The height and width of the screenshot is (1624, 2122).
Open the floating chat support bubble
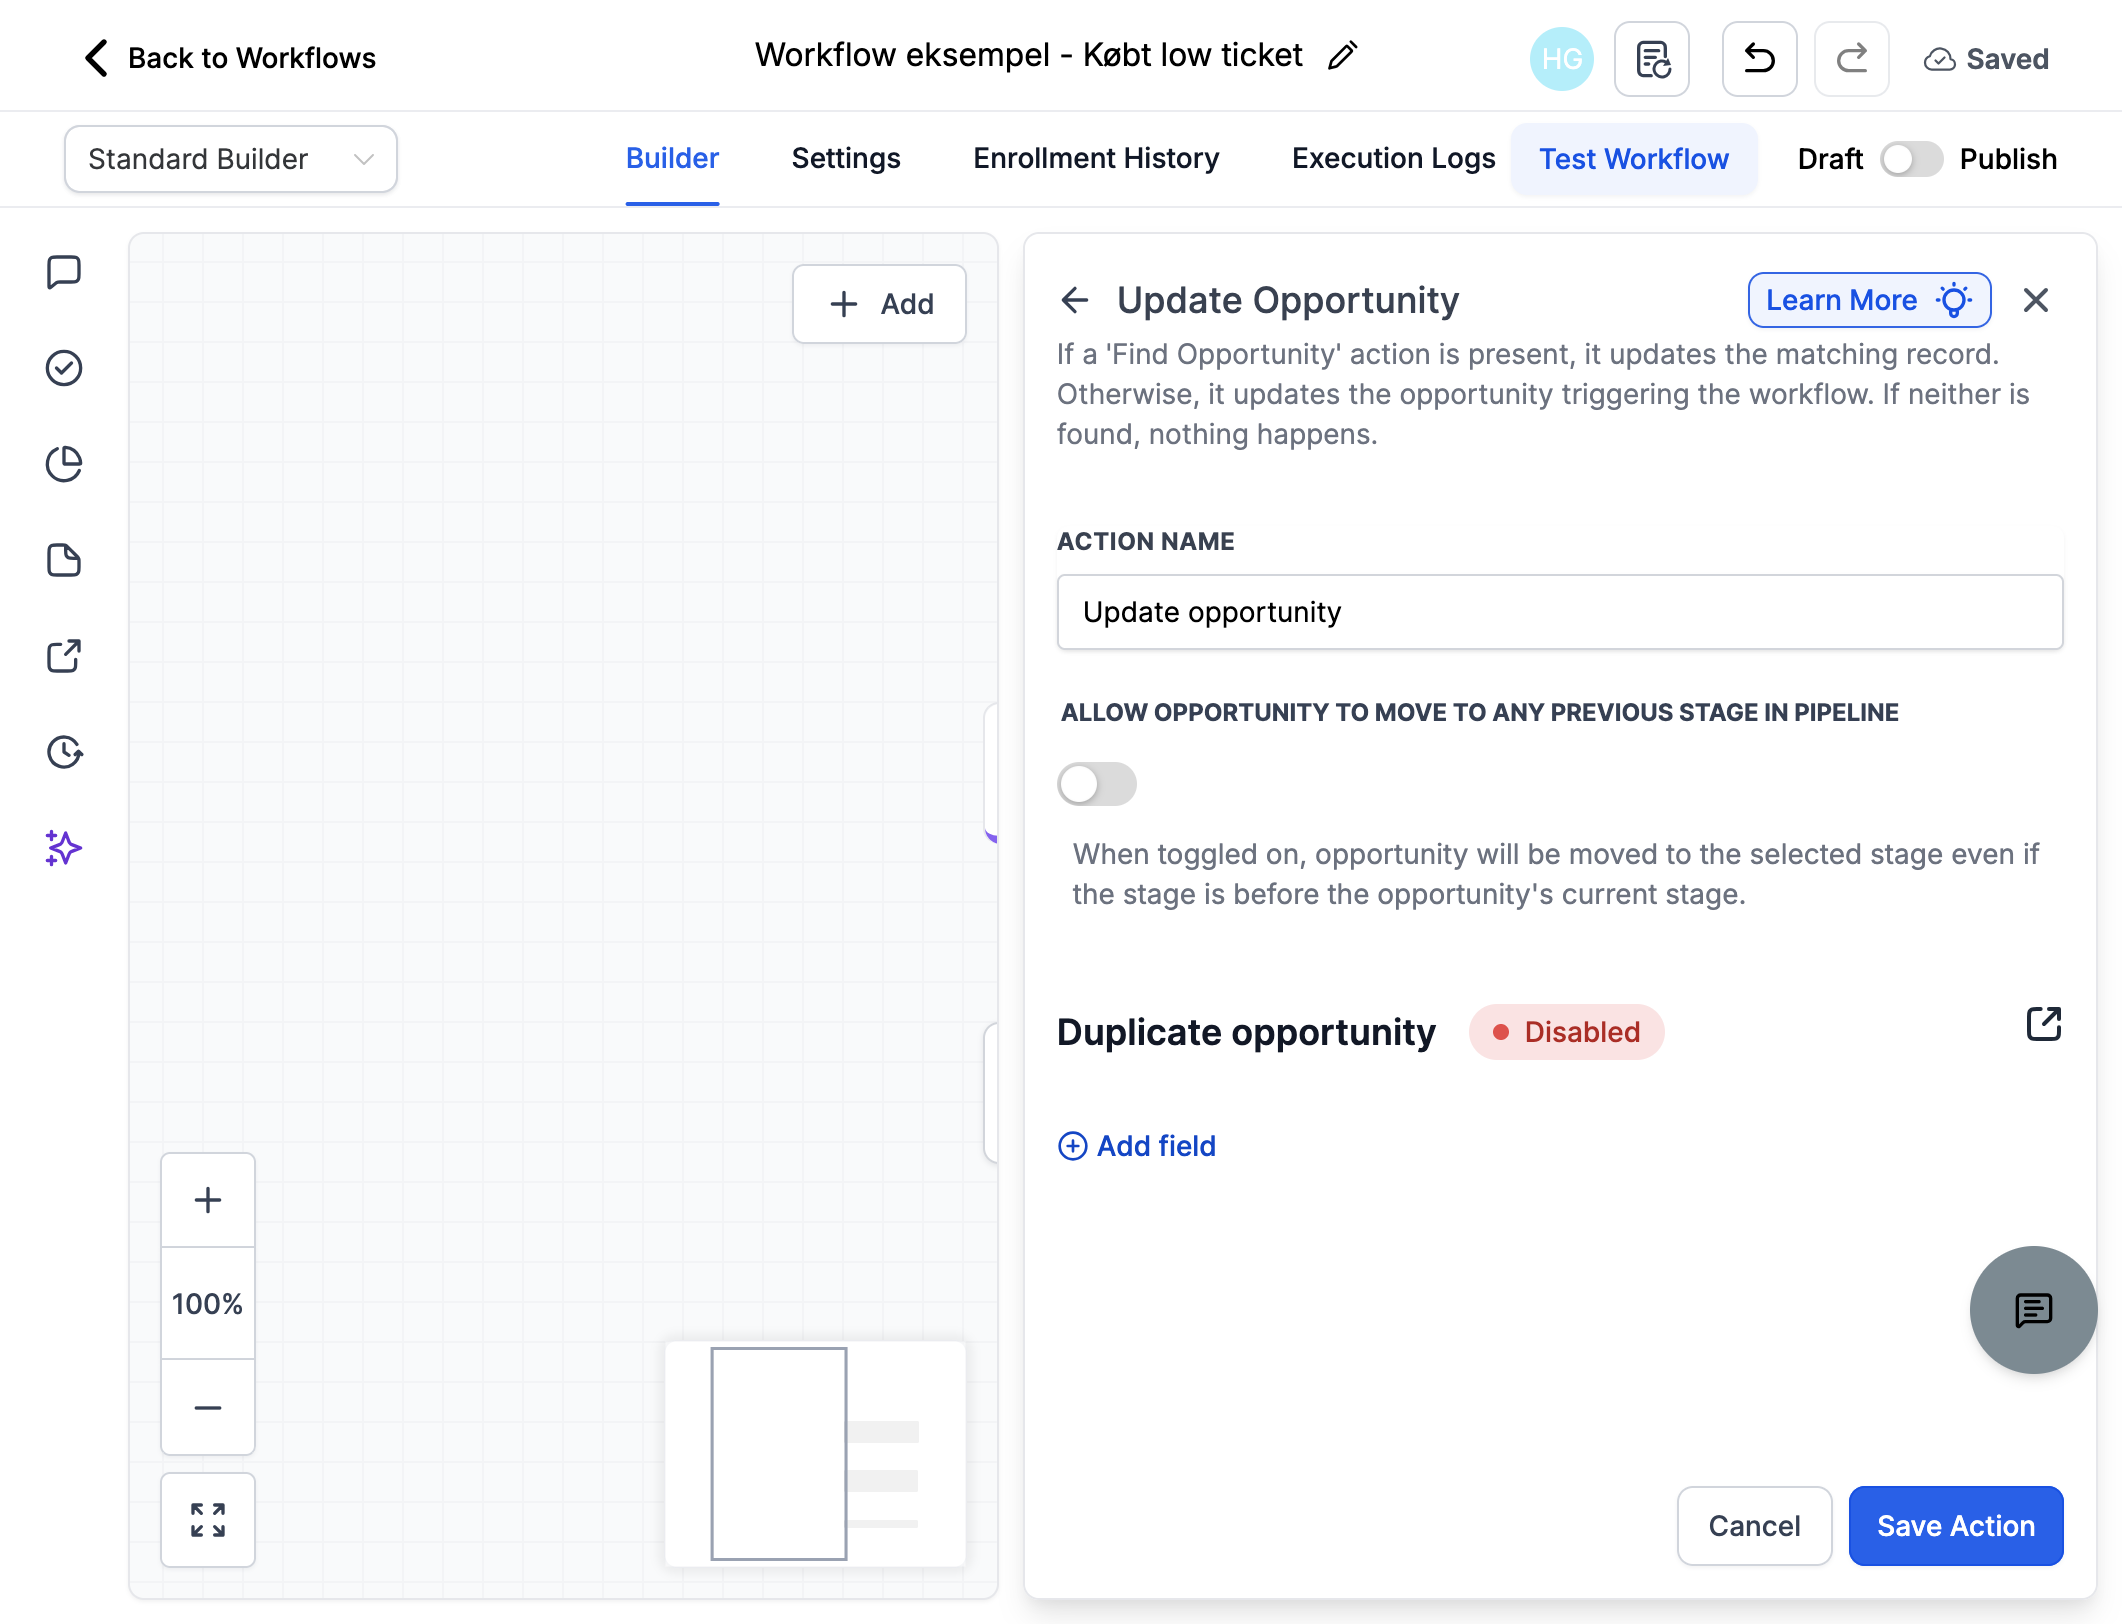pyautogui.click(x=2033, y=1310)
